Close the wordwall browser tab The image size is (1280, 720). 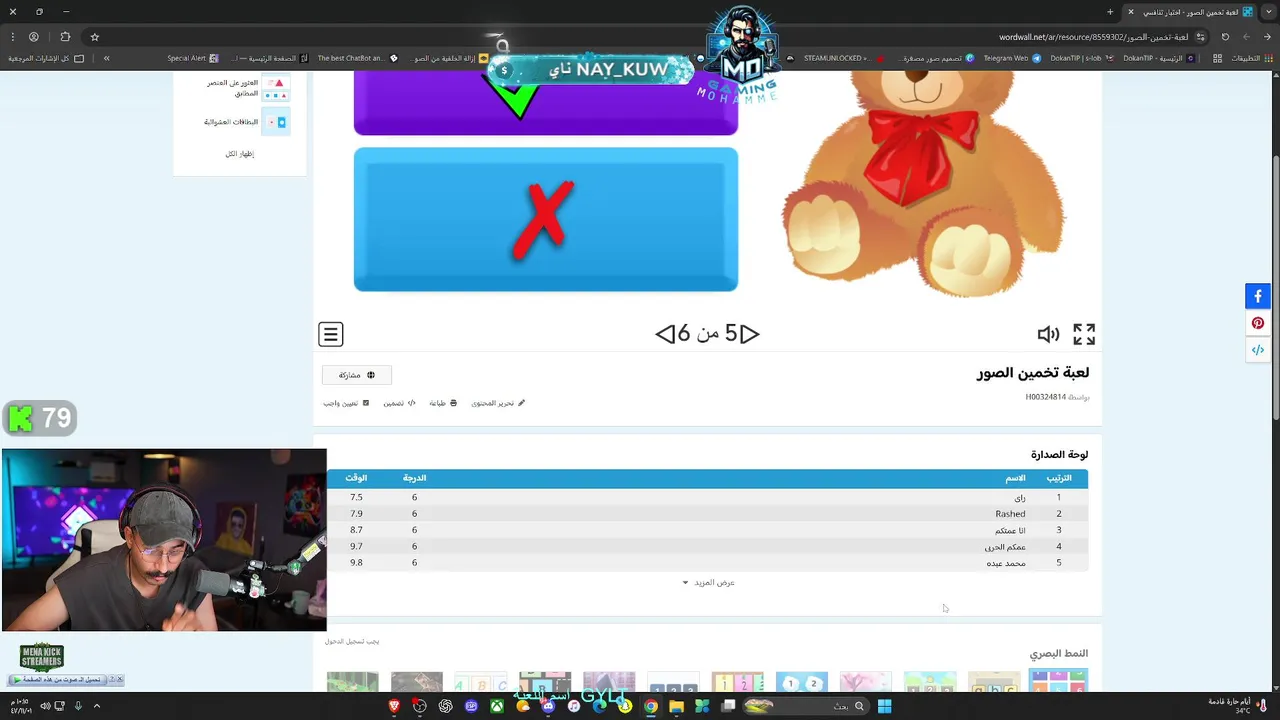click(x=1131, y=12)
